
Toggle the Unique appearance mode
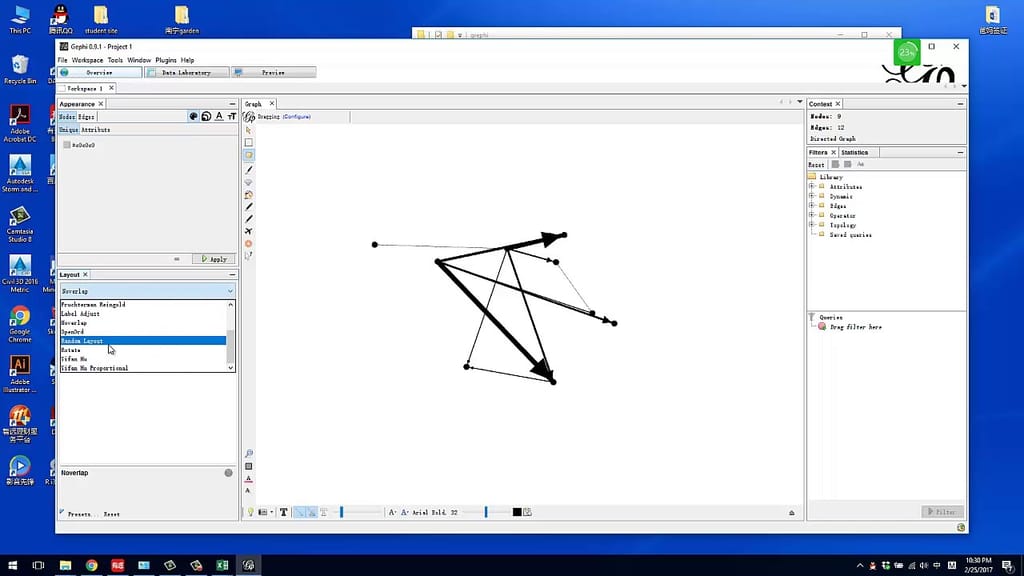[69, 129]
